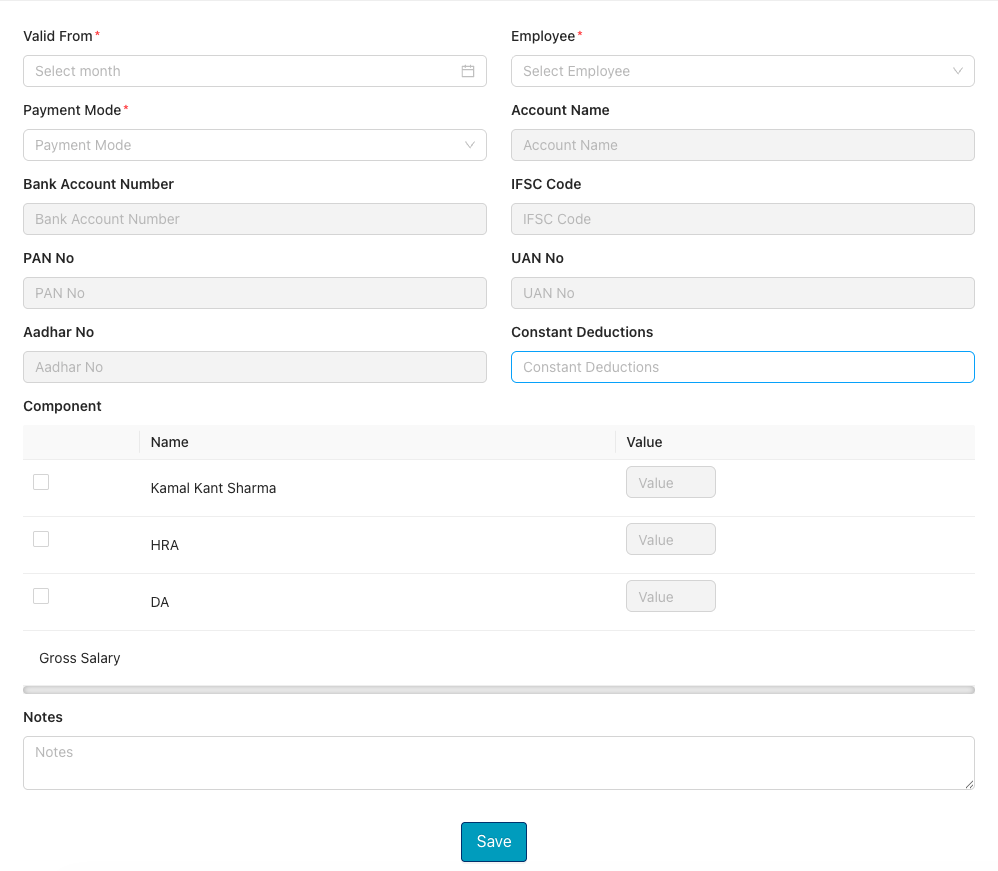
Task: Click the Component table header row
Action: pos(499,442)
